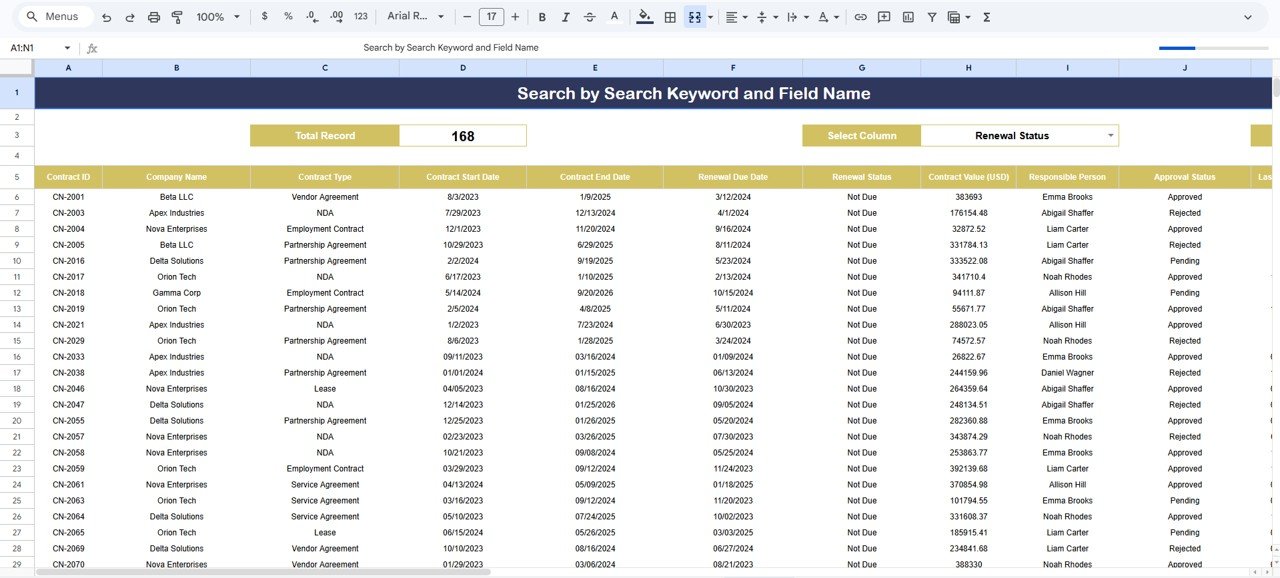Open the Renewal Status column selector
Screen dimensions: 1280x578
(x=1018, y=135)
